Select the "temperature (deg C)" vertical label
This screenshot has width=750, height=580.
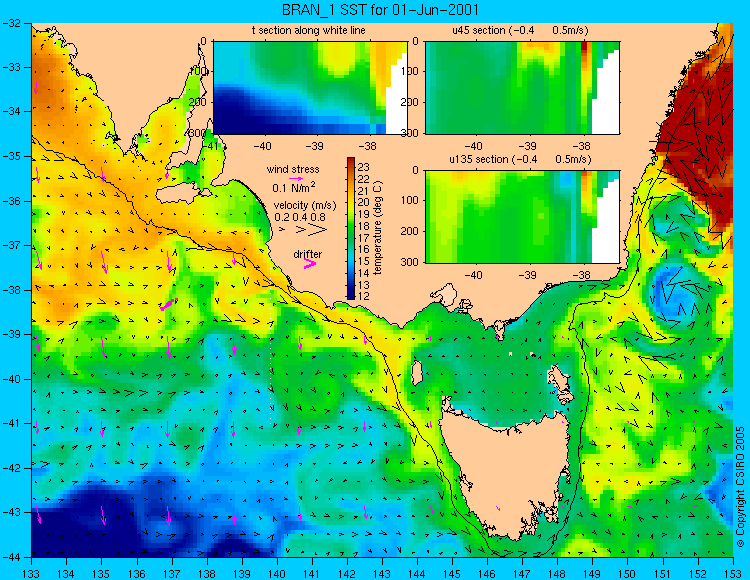click(x=378, y=228)
